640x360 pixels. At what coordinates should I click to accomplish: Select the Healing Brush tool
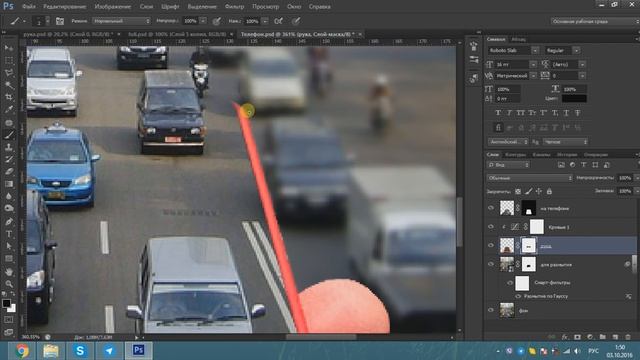point(9,122)
